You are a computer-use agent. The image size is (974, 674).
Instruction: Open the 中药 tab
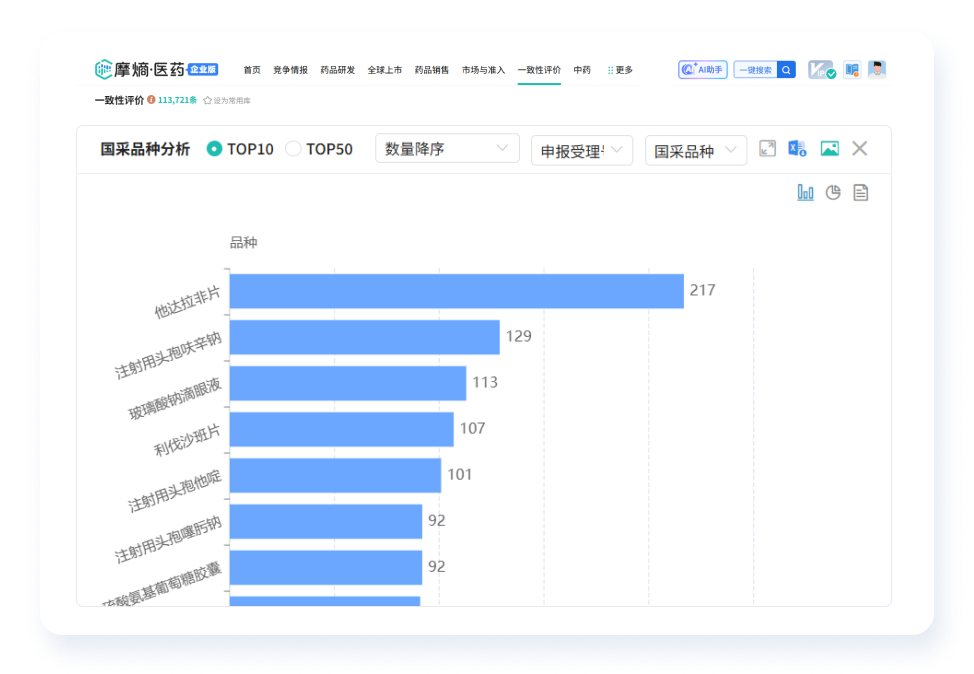(x=583, y=70)
